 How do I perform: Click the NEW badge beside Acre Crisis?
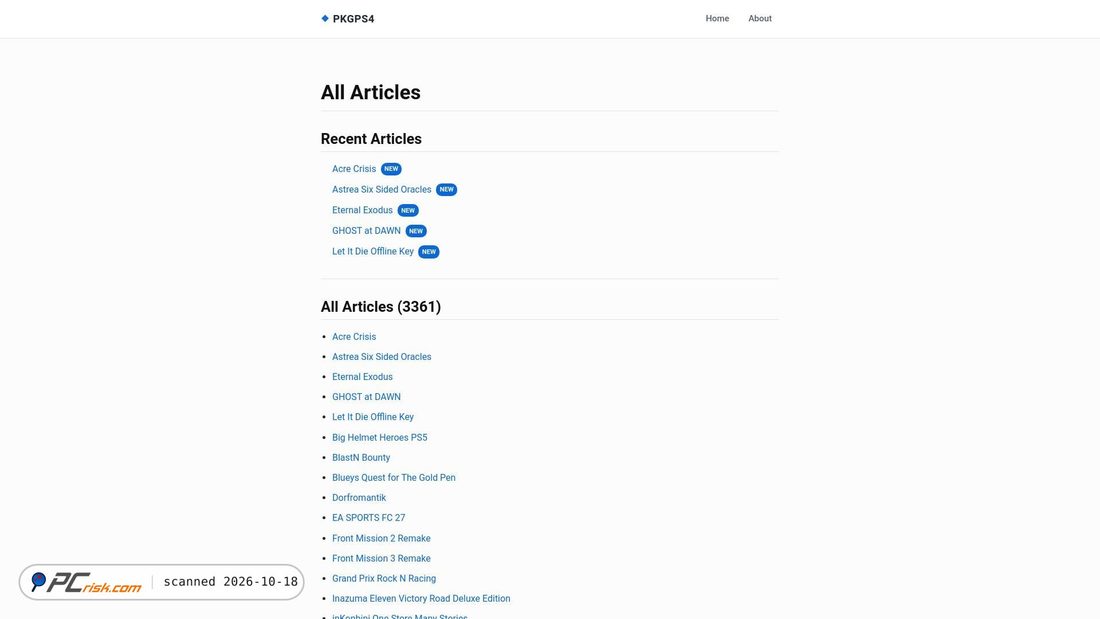pyautogui.click(x=391, y=169)
